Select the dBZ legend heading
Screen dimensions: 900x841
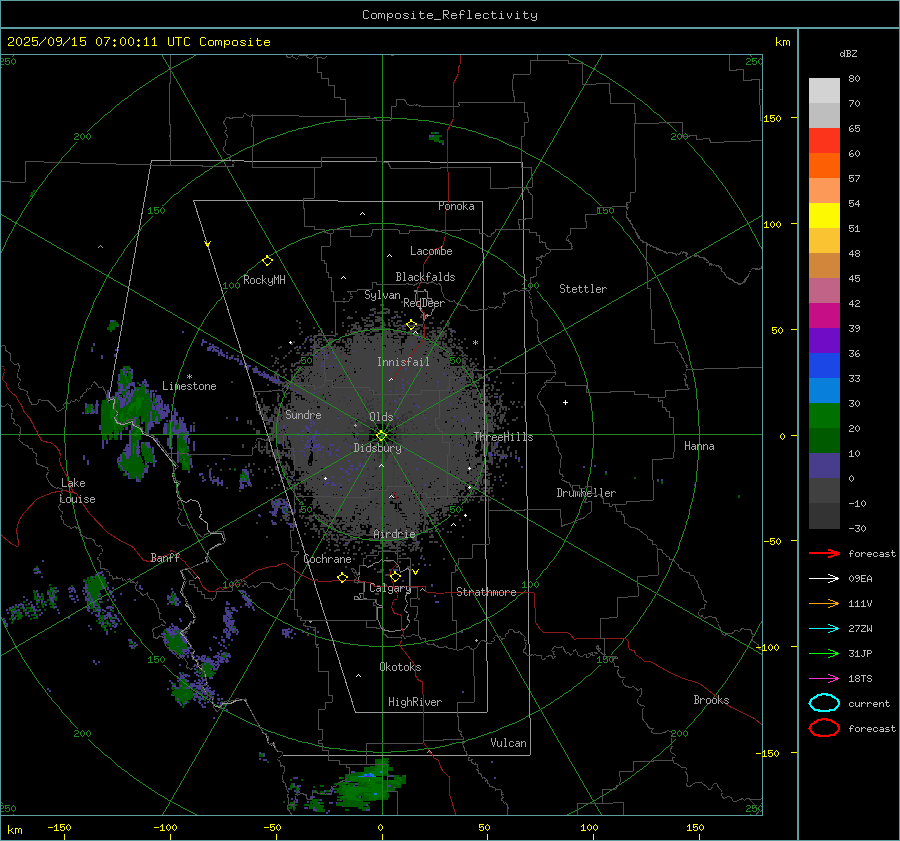(848, 53)
